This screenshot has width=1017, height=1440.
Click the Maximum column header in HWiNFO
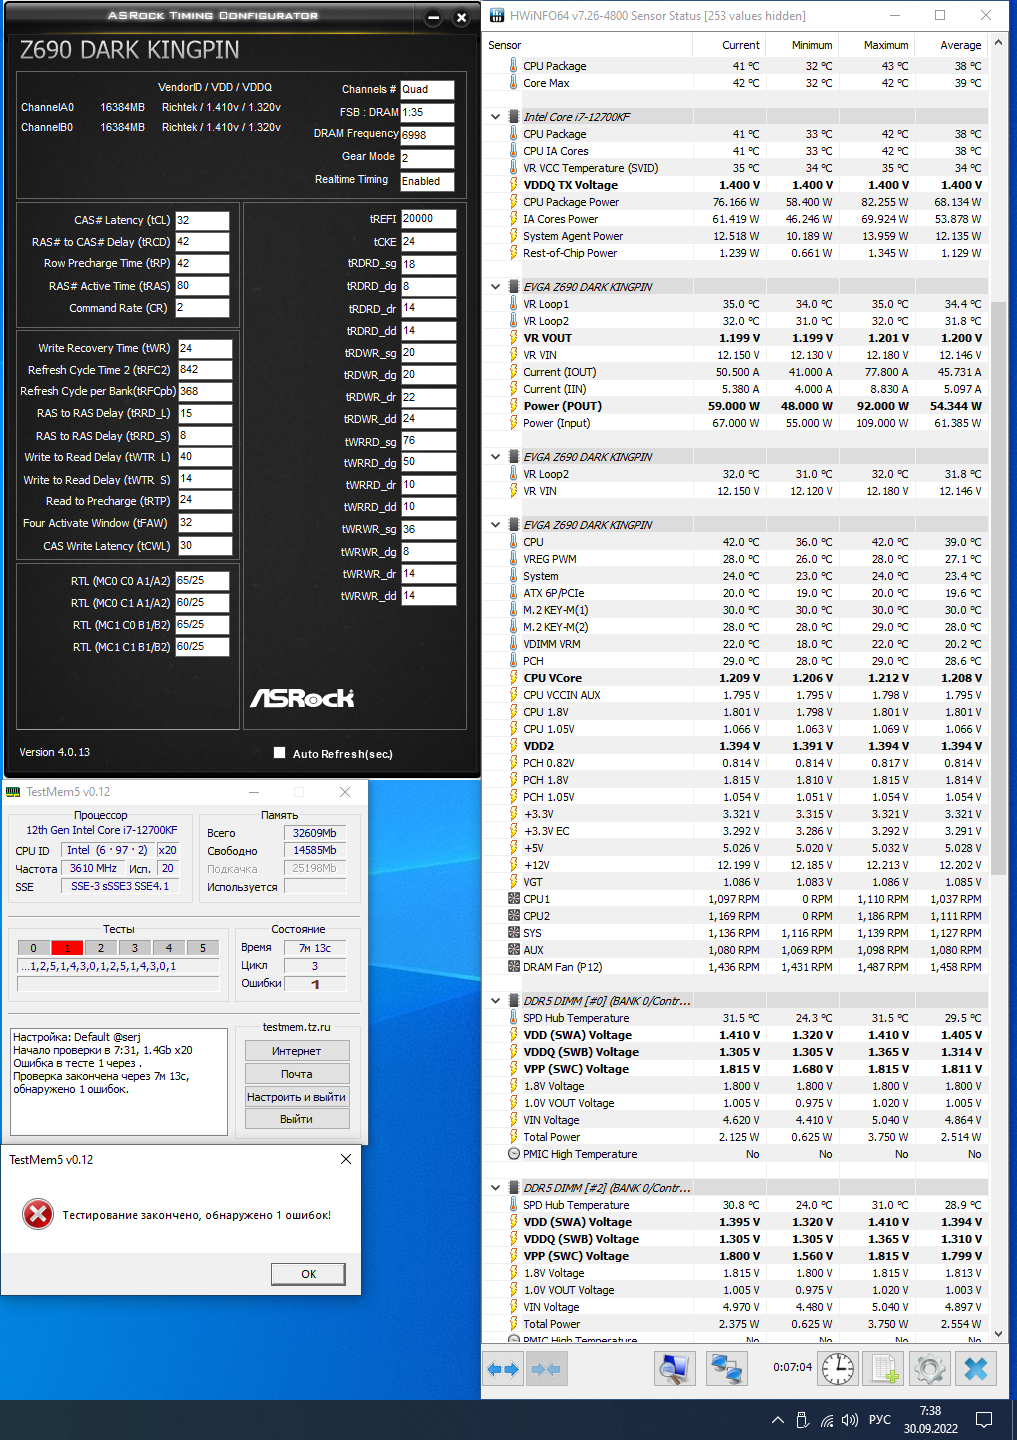tap(886, 45)
